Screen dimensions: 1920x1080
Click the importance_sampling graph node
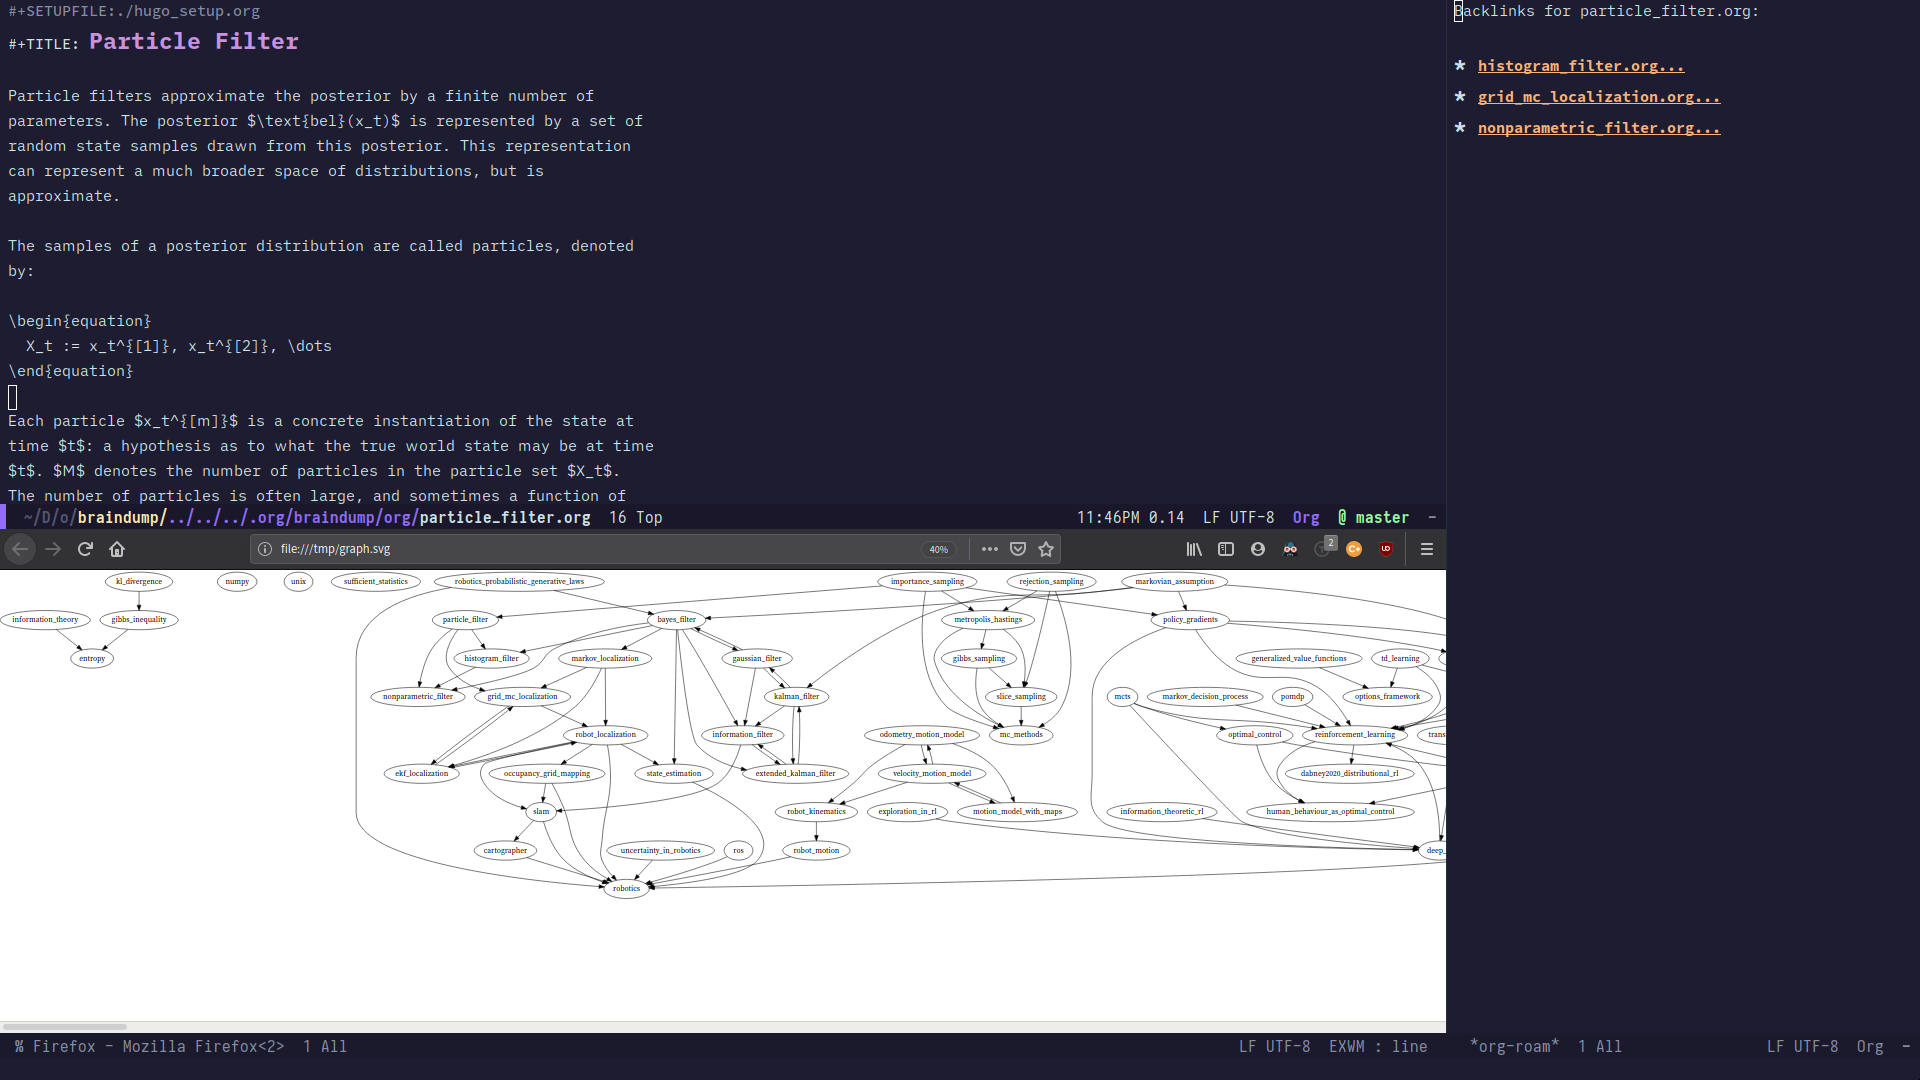click(927, 582)
